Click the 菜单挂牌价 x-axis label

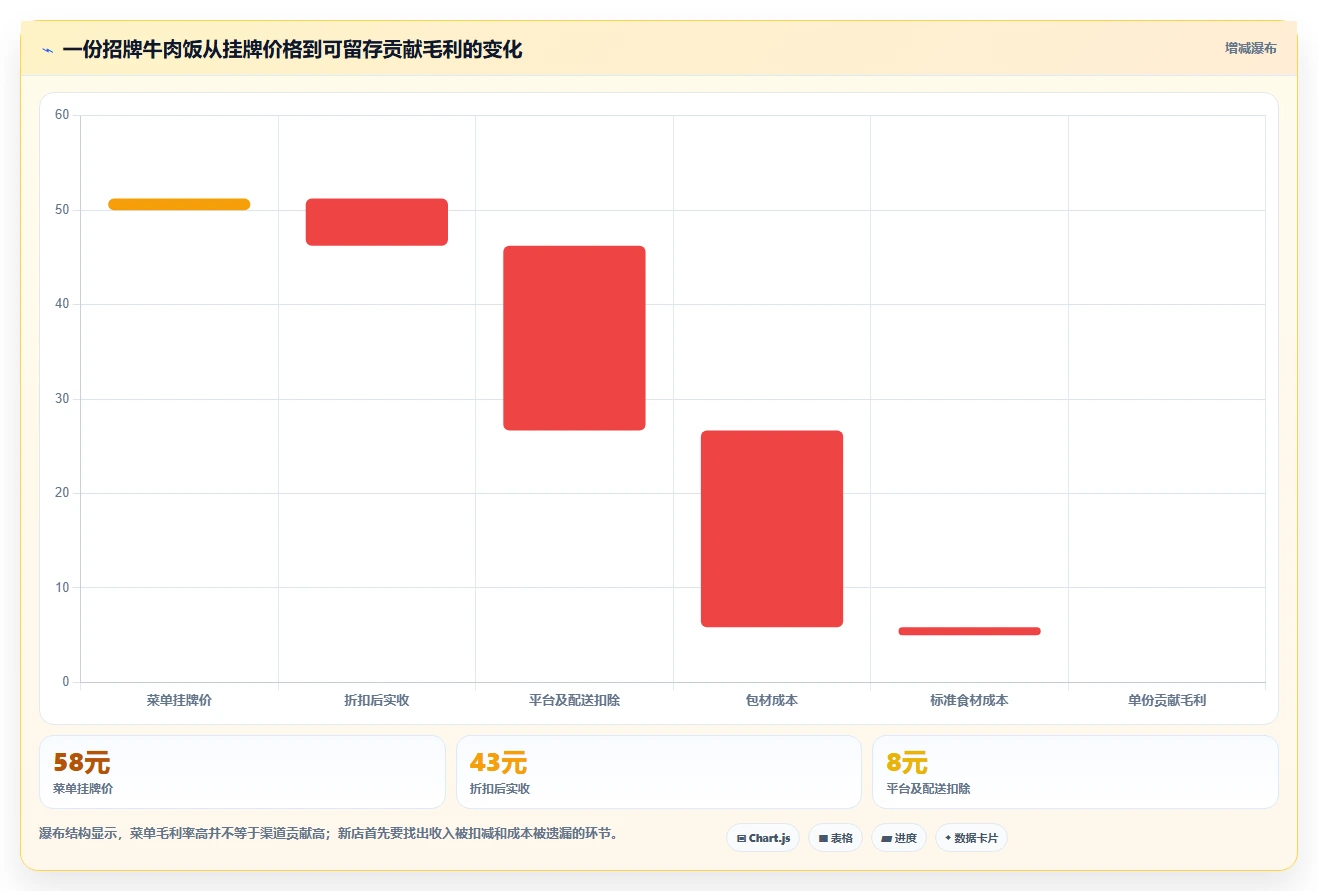click(179, 700)
